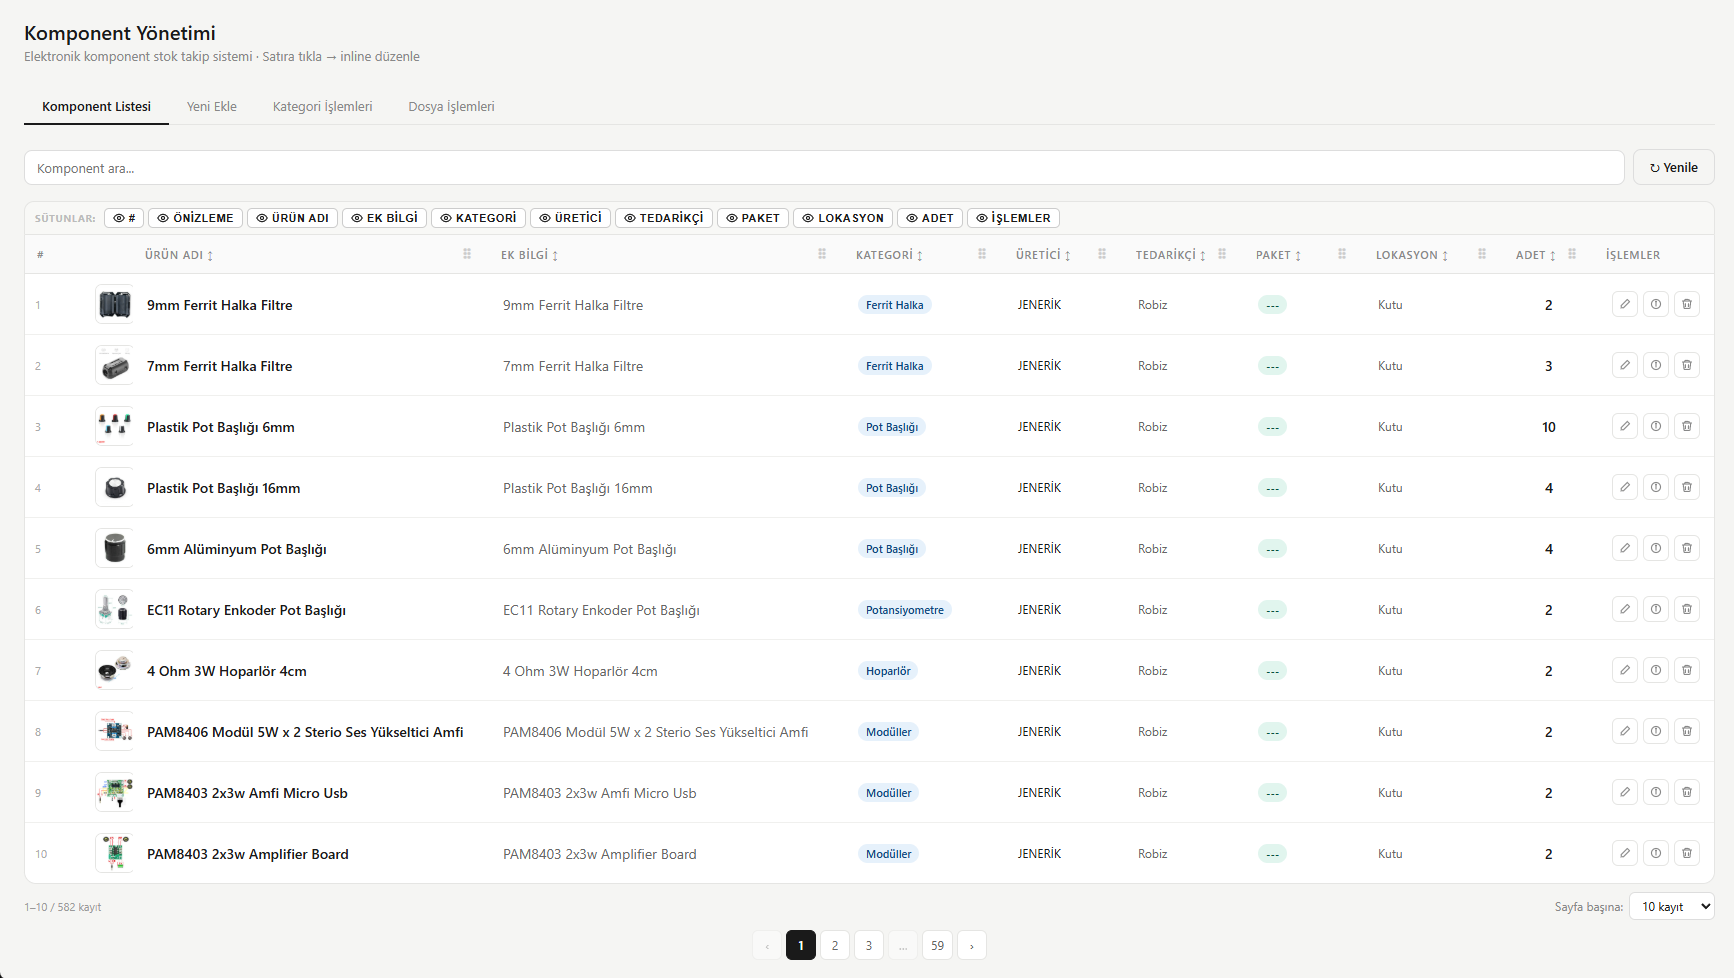Image resolution: width=1734 pixels, height=978 pixels.
Task: Switch to the Yeni Ekle tab
Action: pos(212,107)
